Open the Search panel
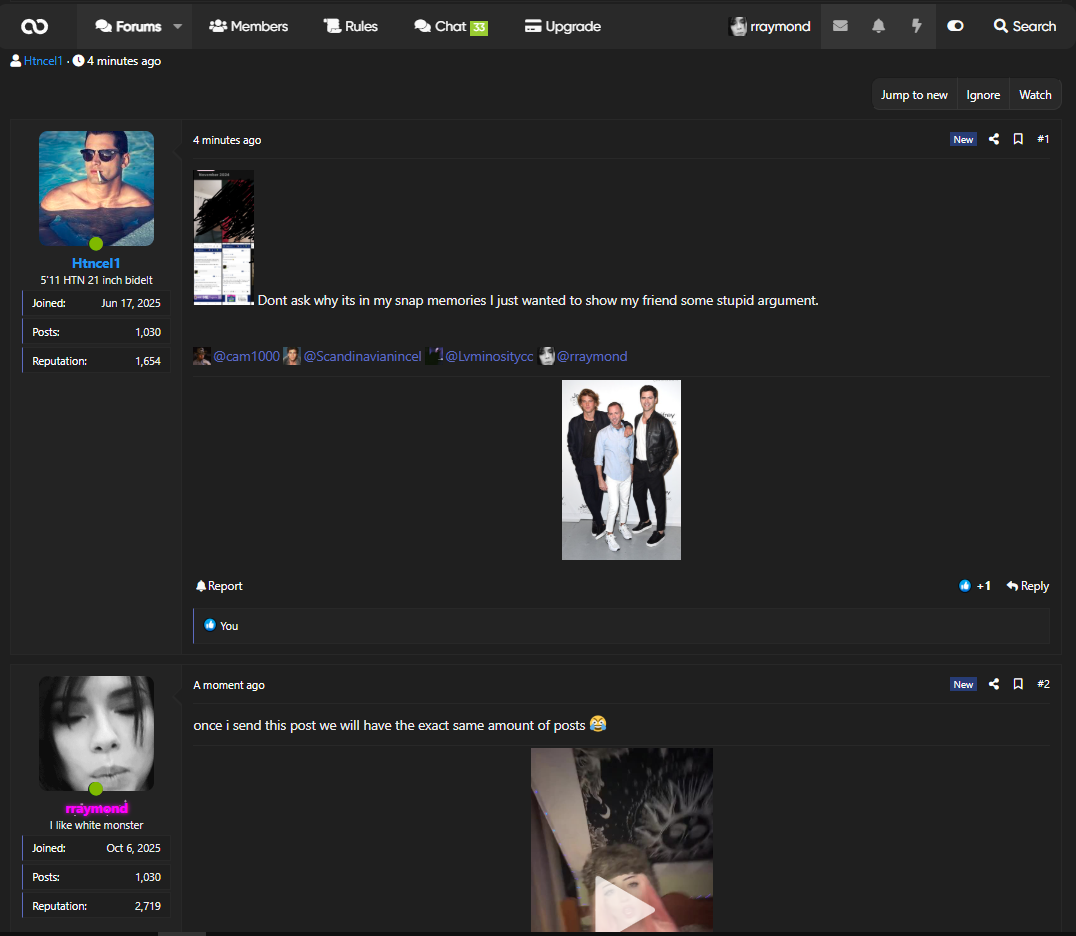1076x936 pixels. 1024,26
